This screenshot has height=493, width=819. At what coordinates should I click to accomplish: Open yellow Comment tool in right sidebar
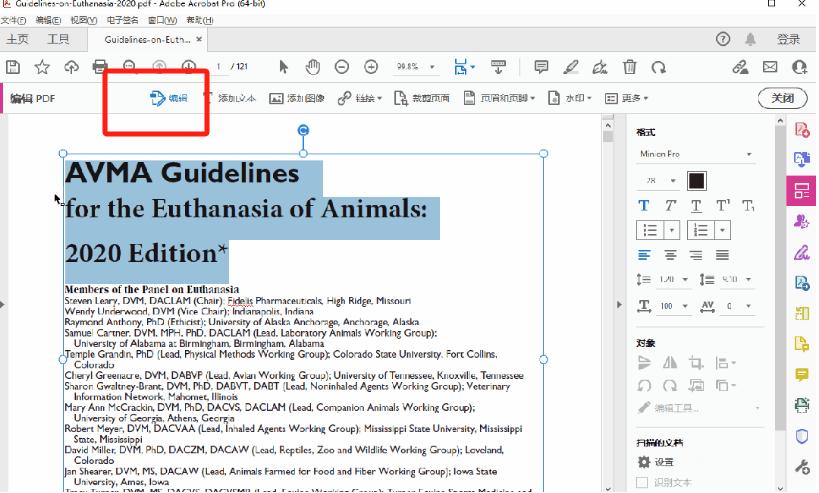(802, 374)
